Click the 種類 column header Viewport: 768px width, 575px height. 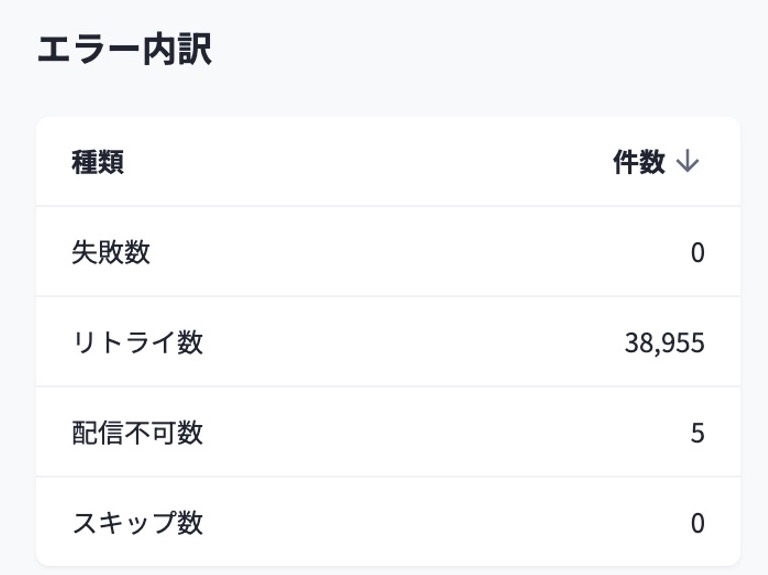pos(98,163)
